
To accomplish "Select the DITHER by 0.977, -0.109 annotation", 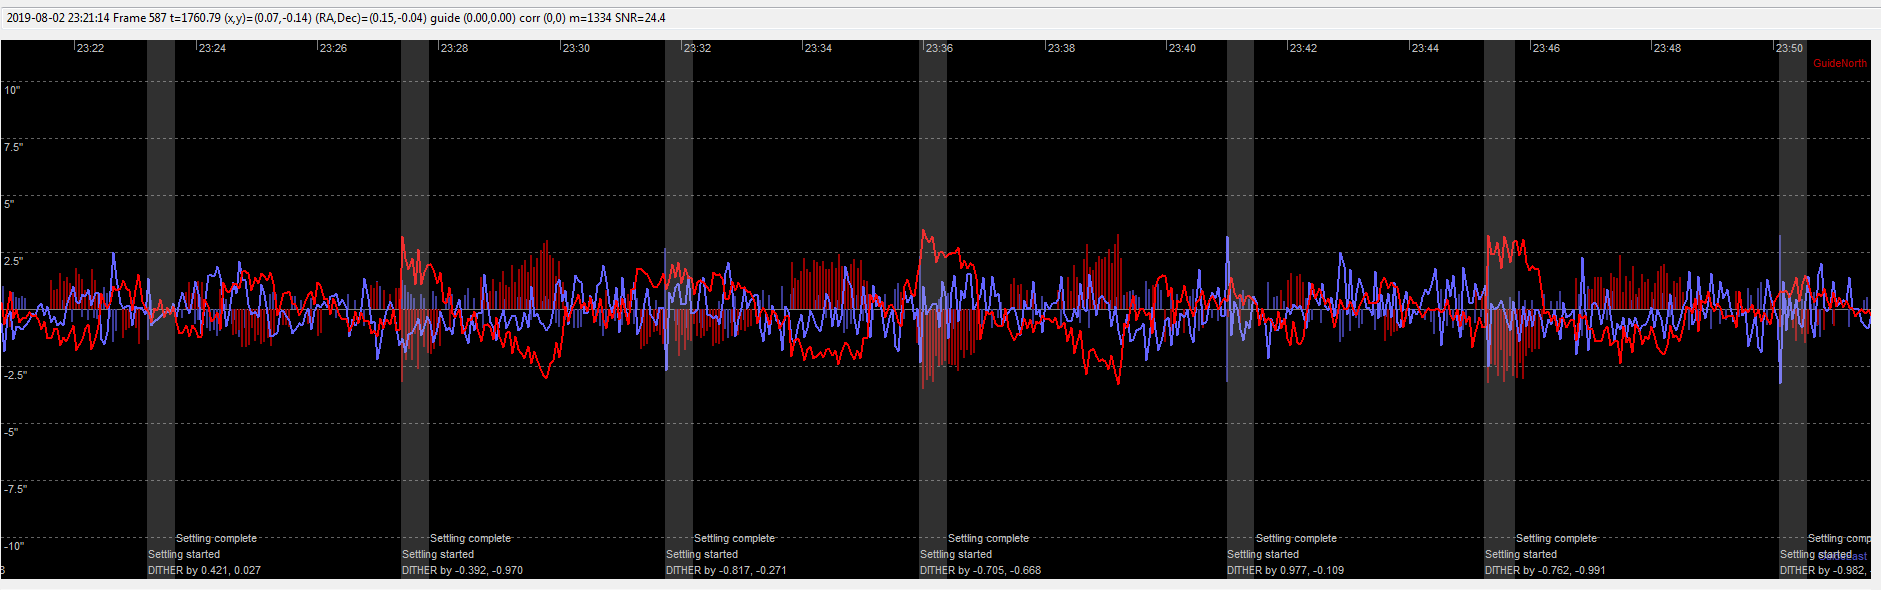I will [1285, 570].
